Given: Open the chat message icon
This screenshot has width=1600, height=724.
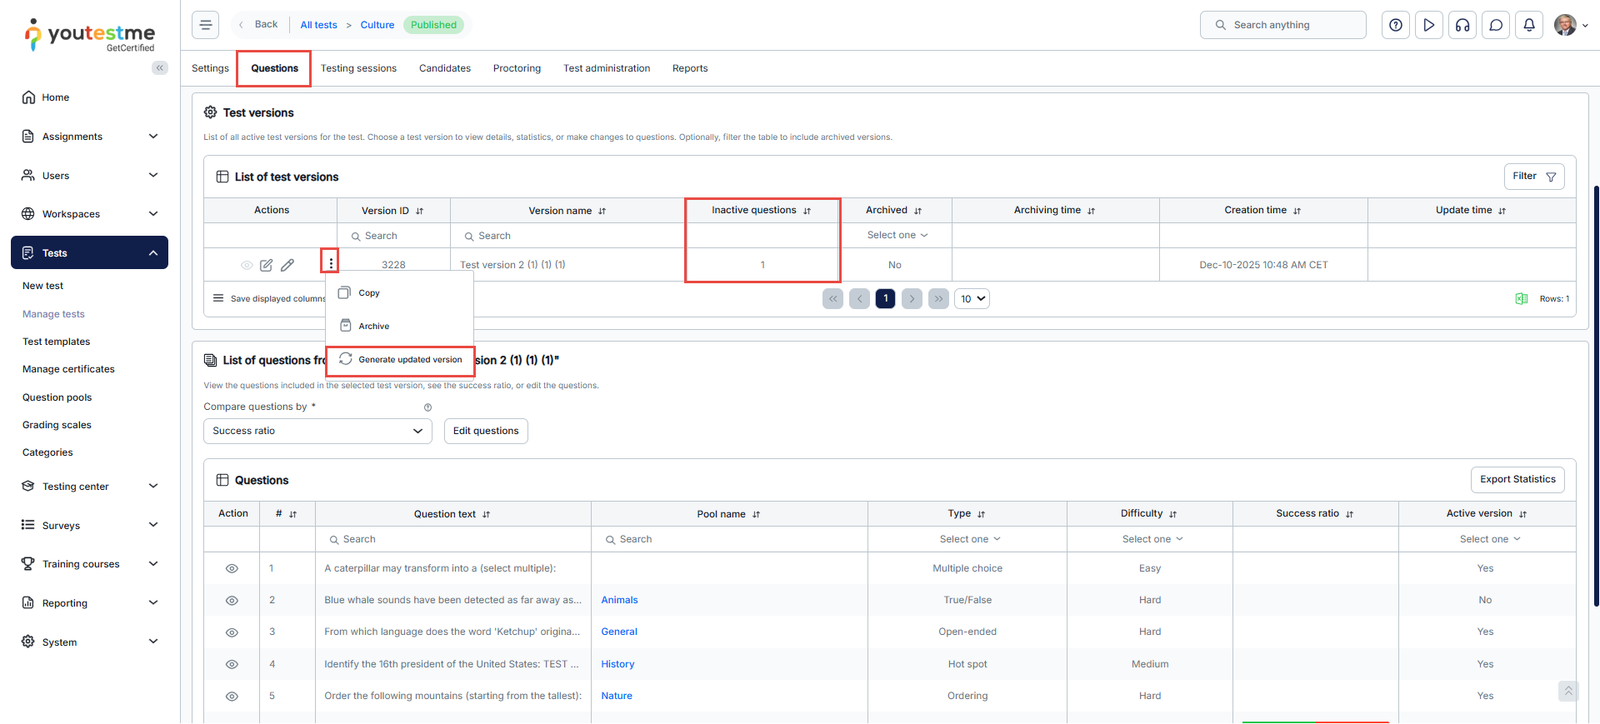Looking at the screenshot, I should (1496, 25).
